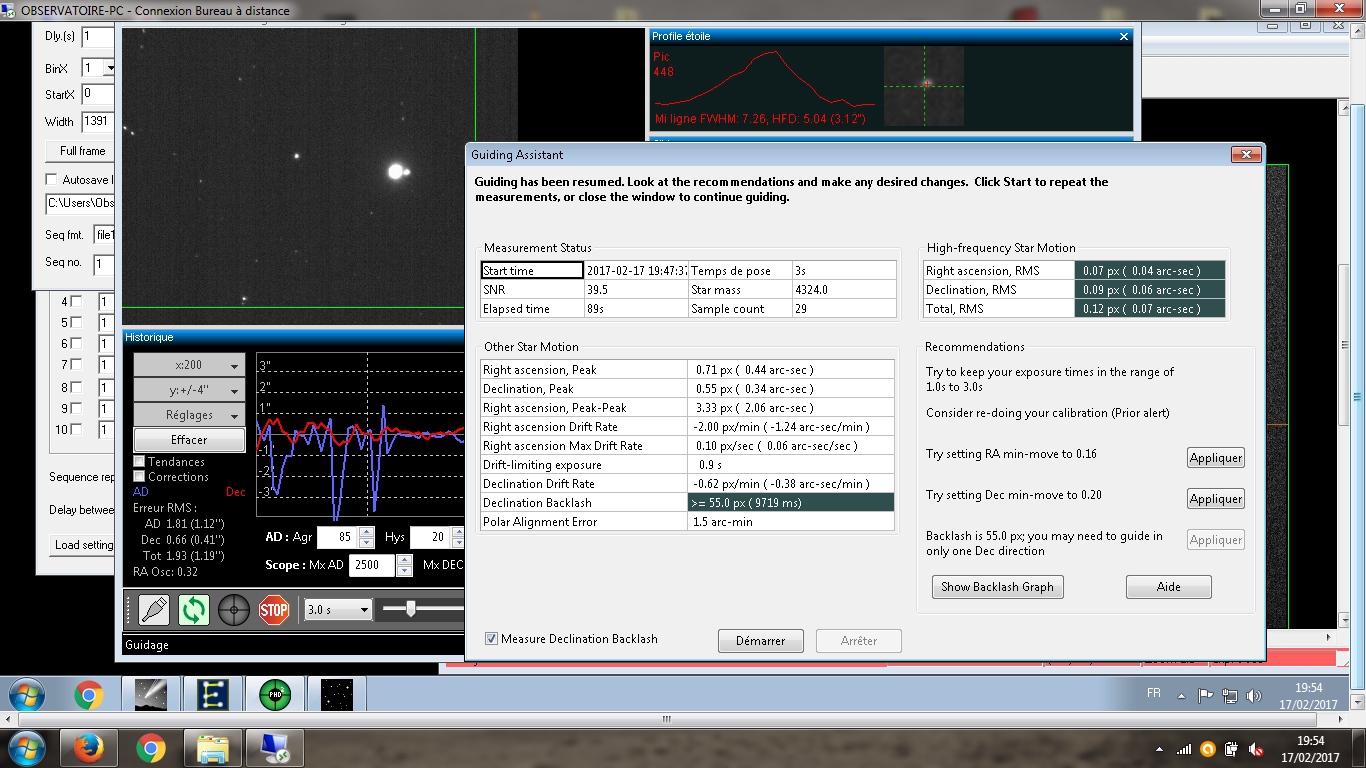This screenshot has height=768, width=1366.
Task: Launch Firefox from the local taskbar
Action: pyautogui.click(x=88, y=748)
